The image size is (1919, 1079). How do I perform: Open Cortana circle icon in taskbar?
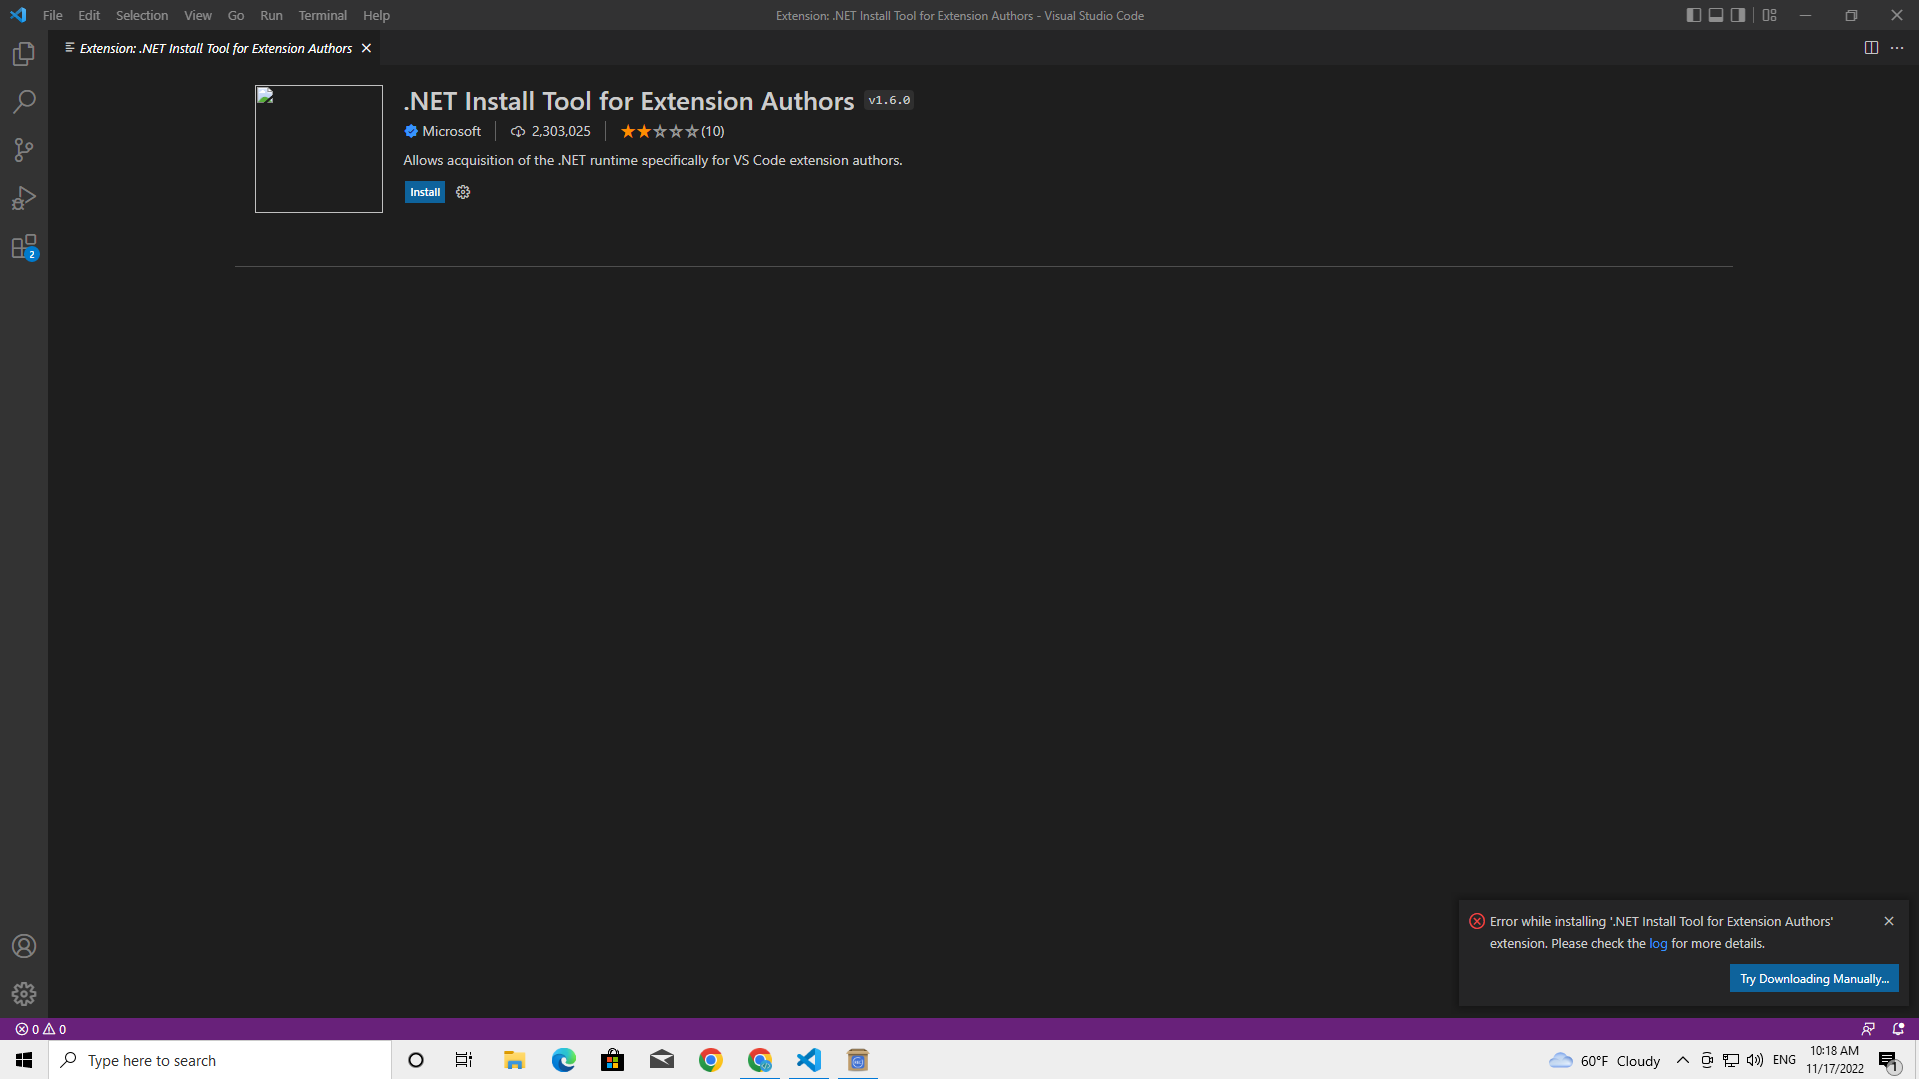[x=416, y=1060]
